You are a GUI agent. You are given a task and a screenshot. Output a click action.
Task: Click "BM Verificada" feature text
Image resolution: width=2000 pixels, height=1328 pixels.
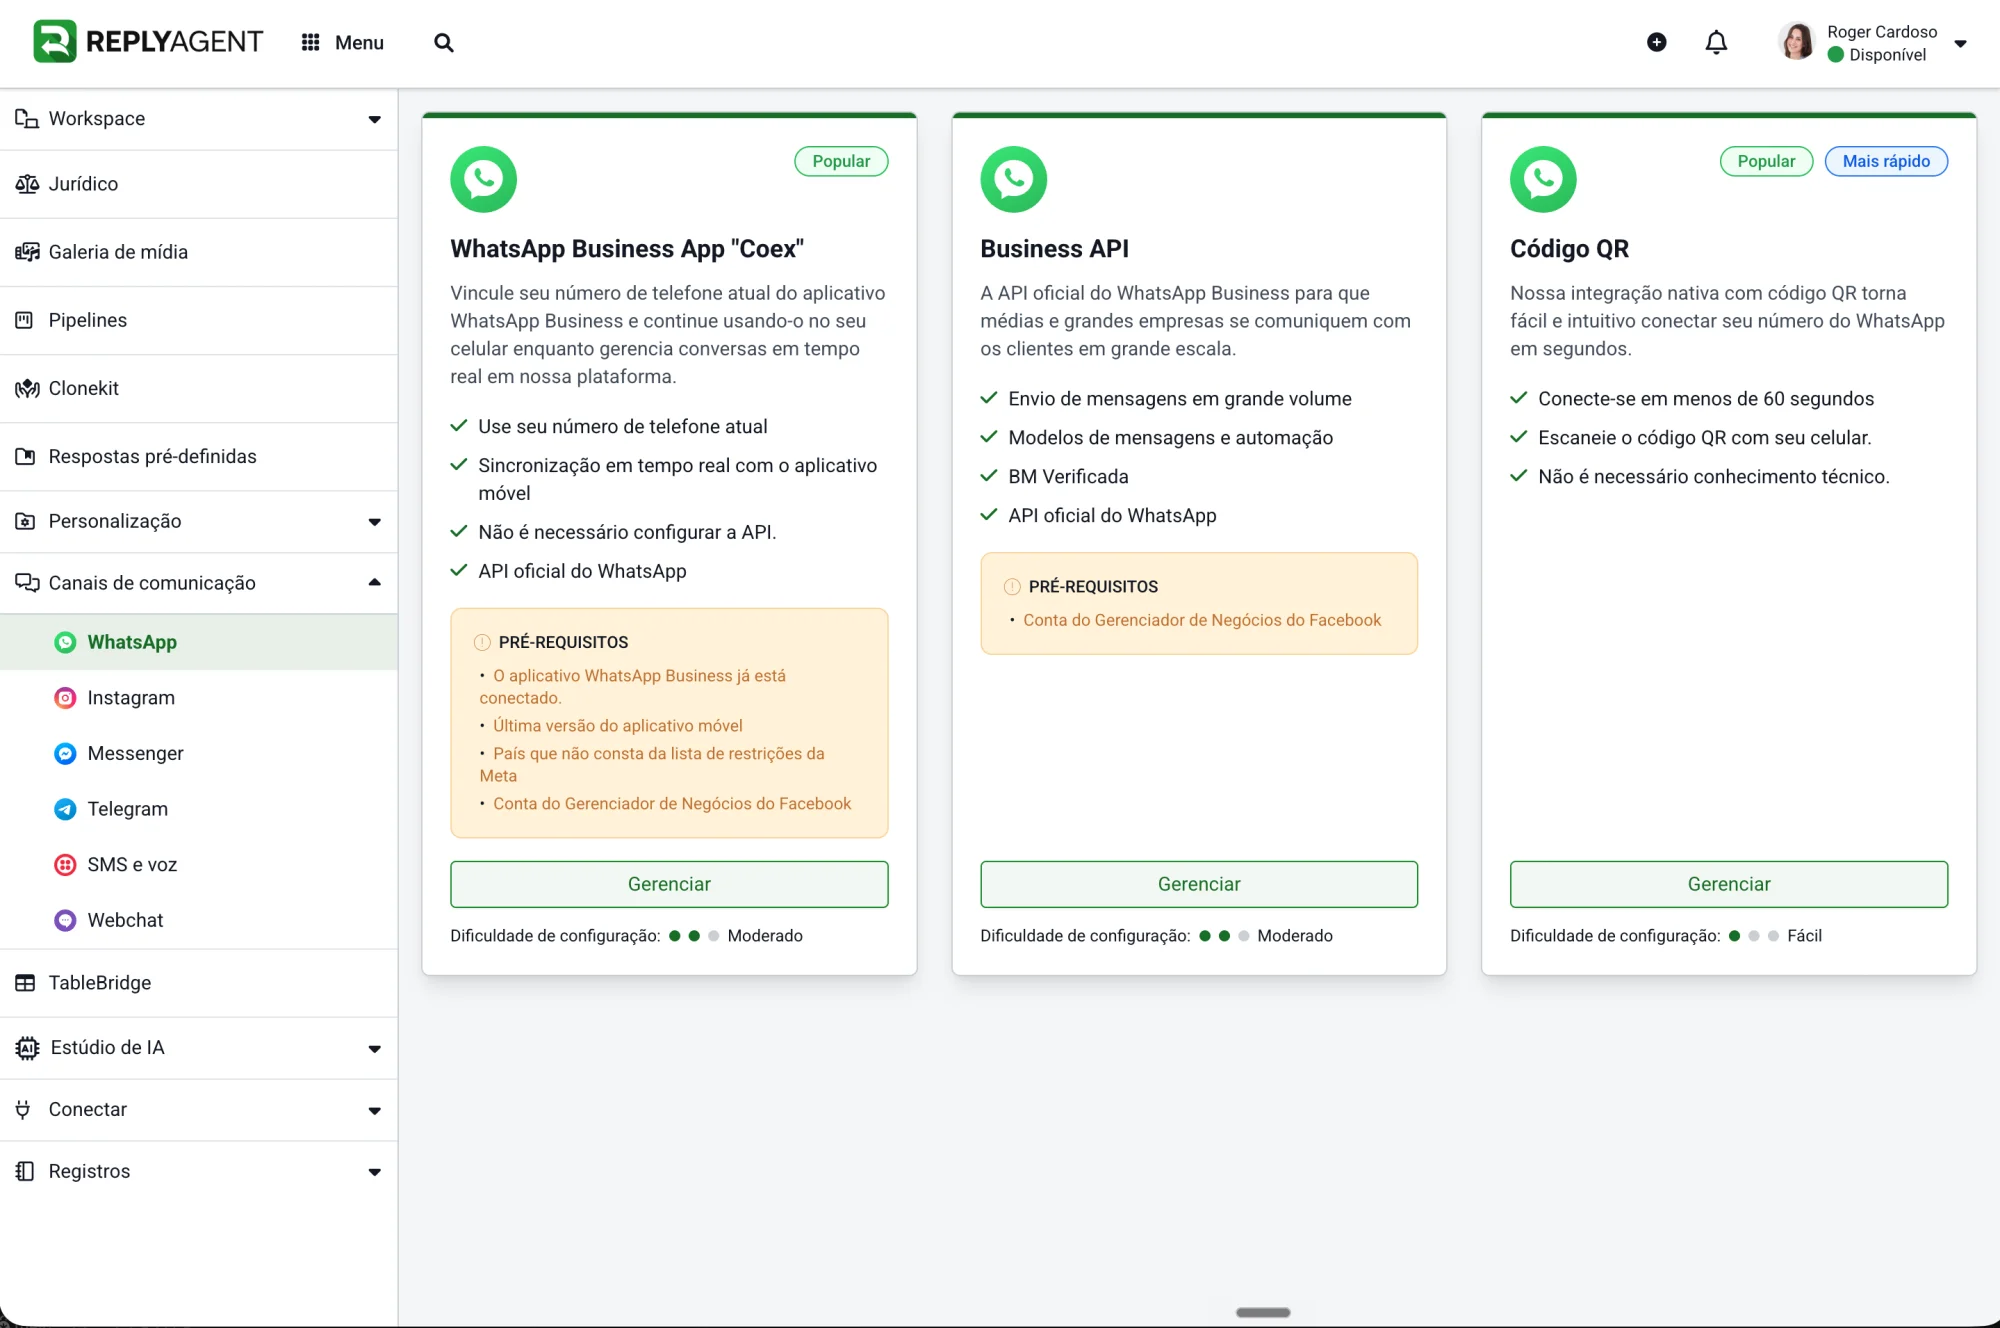[x=1068, y=477]
